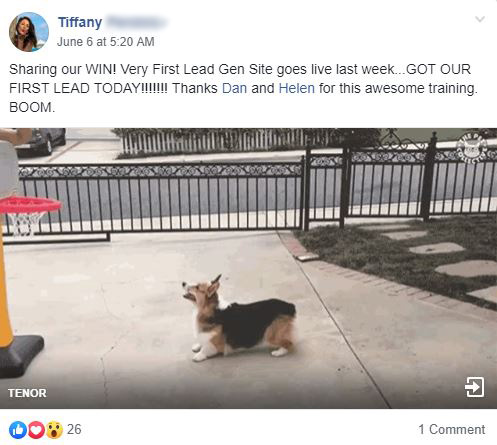Click the GIF's external open arrow icon
The image size is (497, 445).
(474, 387)
